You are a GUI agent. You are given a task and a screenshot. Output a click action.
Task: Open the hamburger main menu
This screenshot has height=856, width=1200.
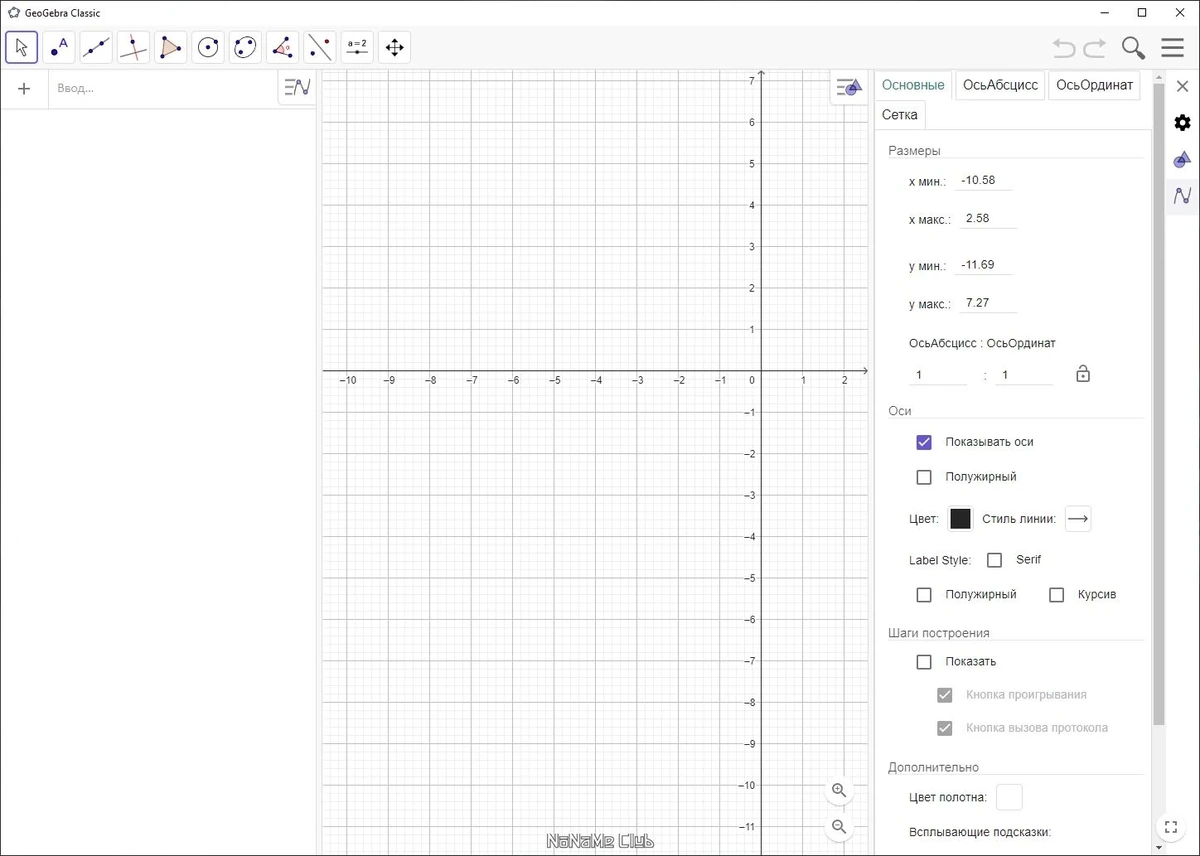(1173, 48)
